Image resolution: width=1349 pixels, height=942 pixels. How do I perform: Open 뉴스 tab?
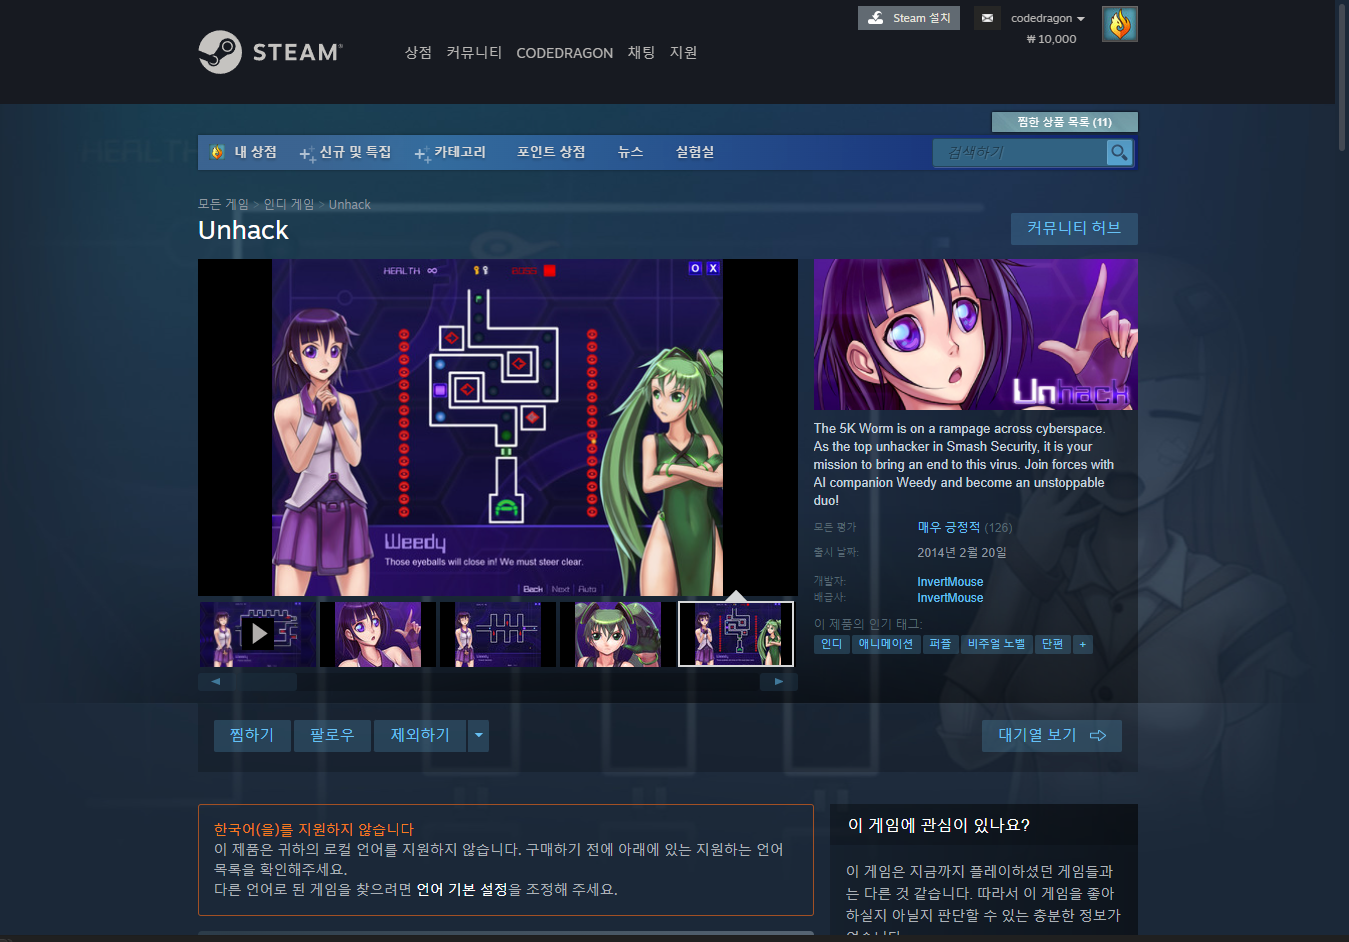[x=630, y=152]
